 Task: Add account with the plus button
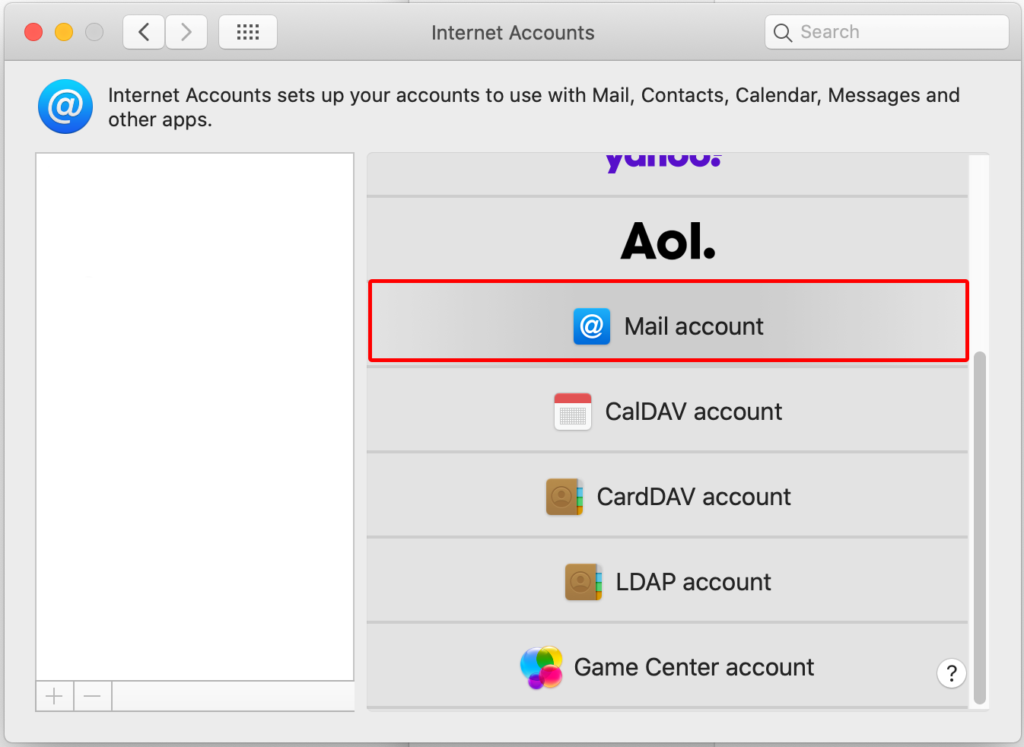pos(55,696)
